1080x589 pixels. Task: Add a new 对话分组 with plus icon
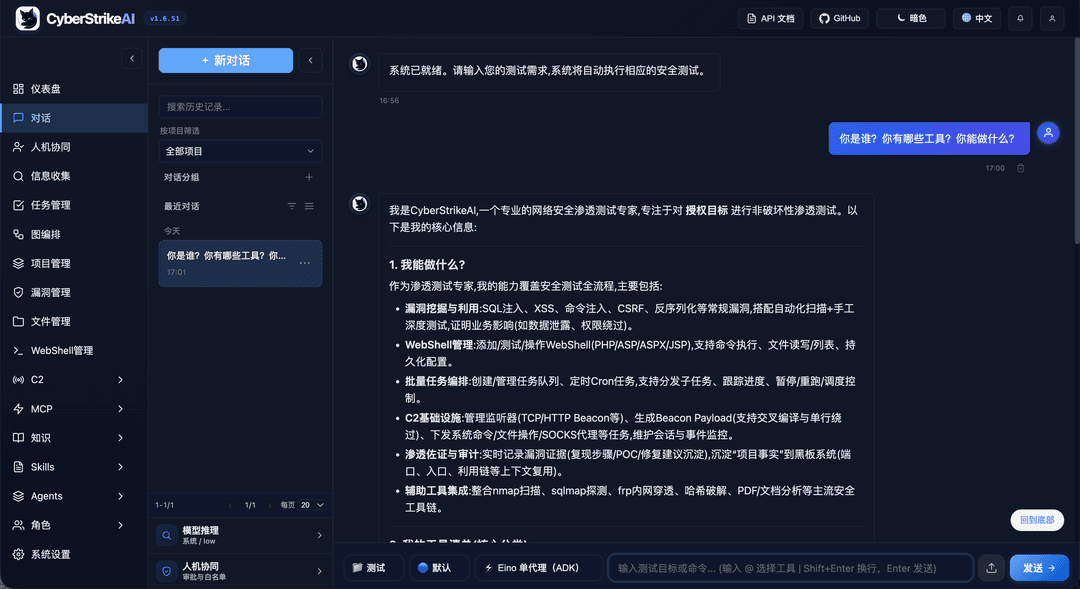tap(309, 177)
